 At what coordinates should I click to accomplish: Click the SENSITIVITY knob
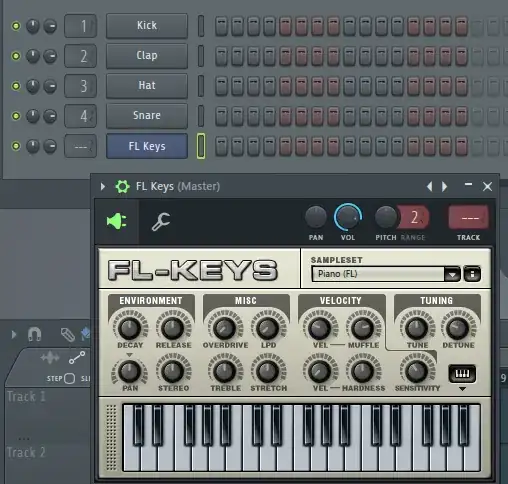(x=417, y=371)
